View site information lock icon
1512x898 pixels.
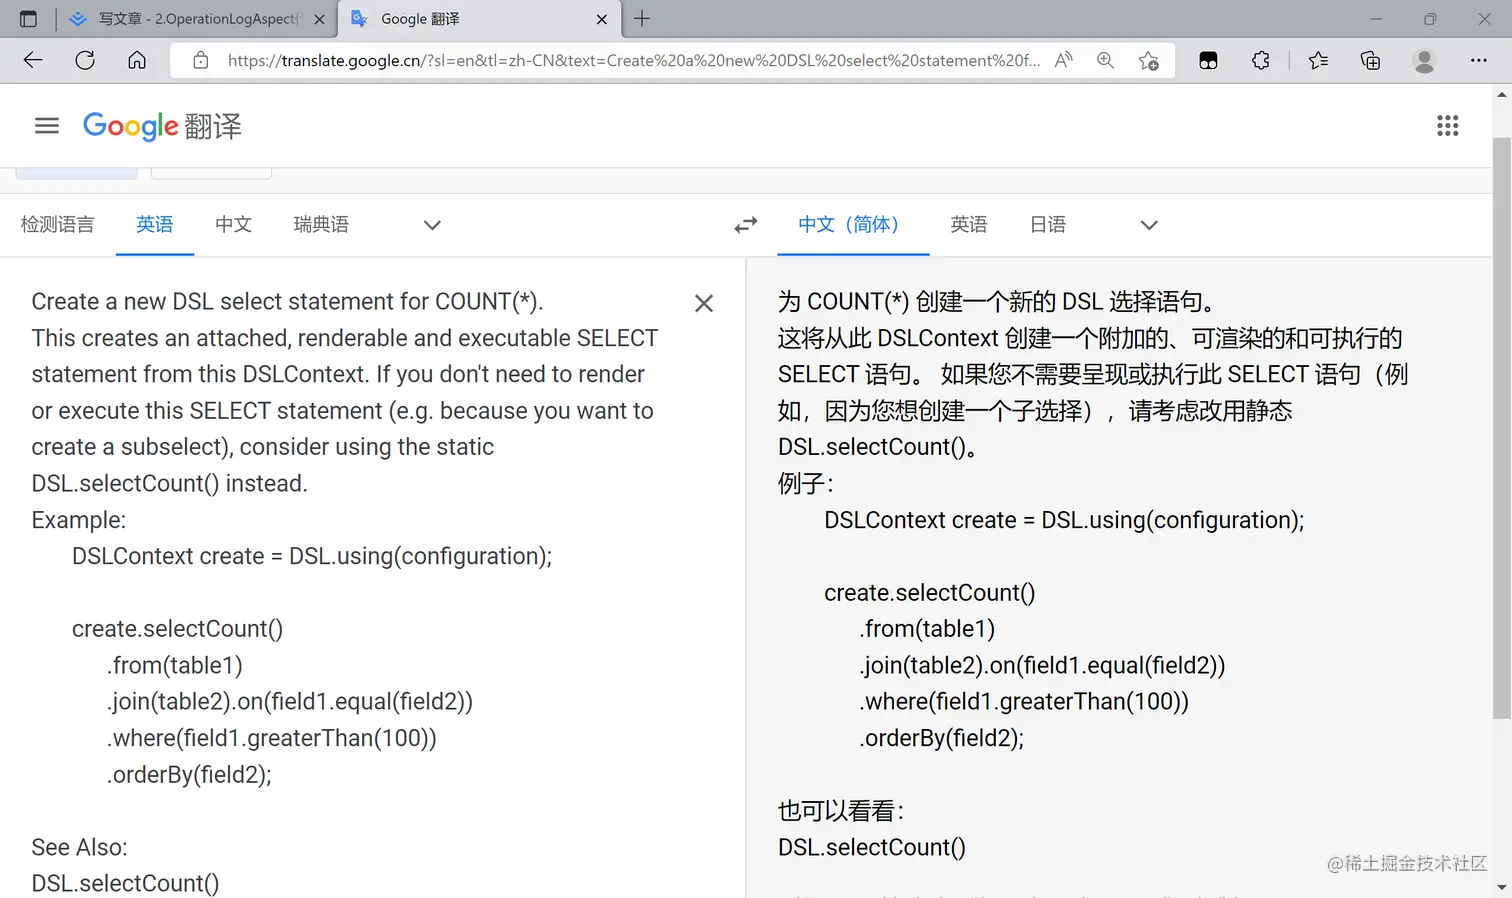click(201, 60)
